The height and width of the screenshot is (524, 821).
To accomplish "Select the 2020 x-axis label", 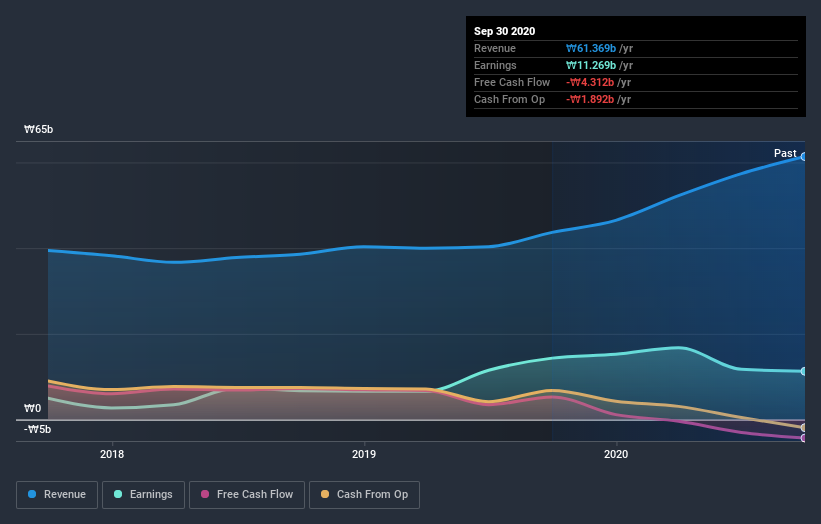I will tap(616, 454).
